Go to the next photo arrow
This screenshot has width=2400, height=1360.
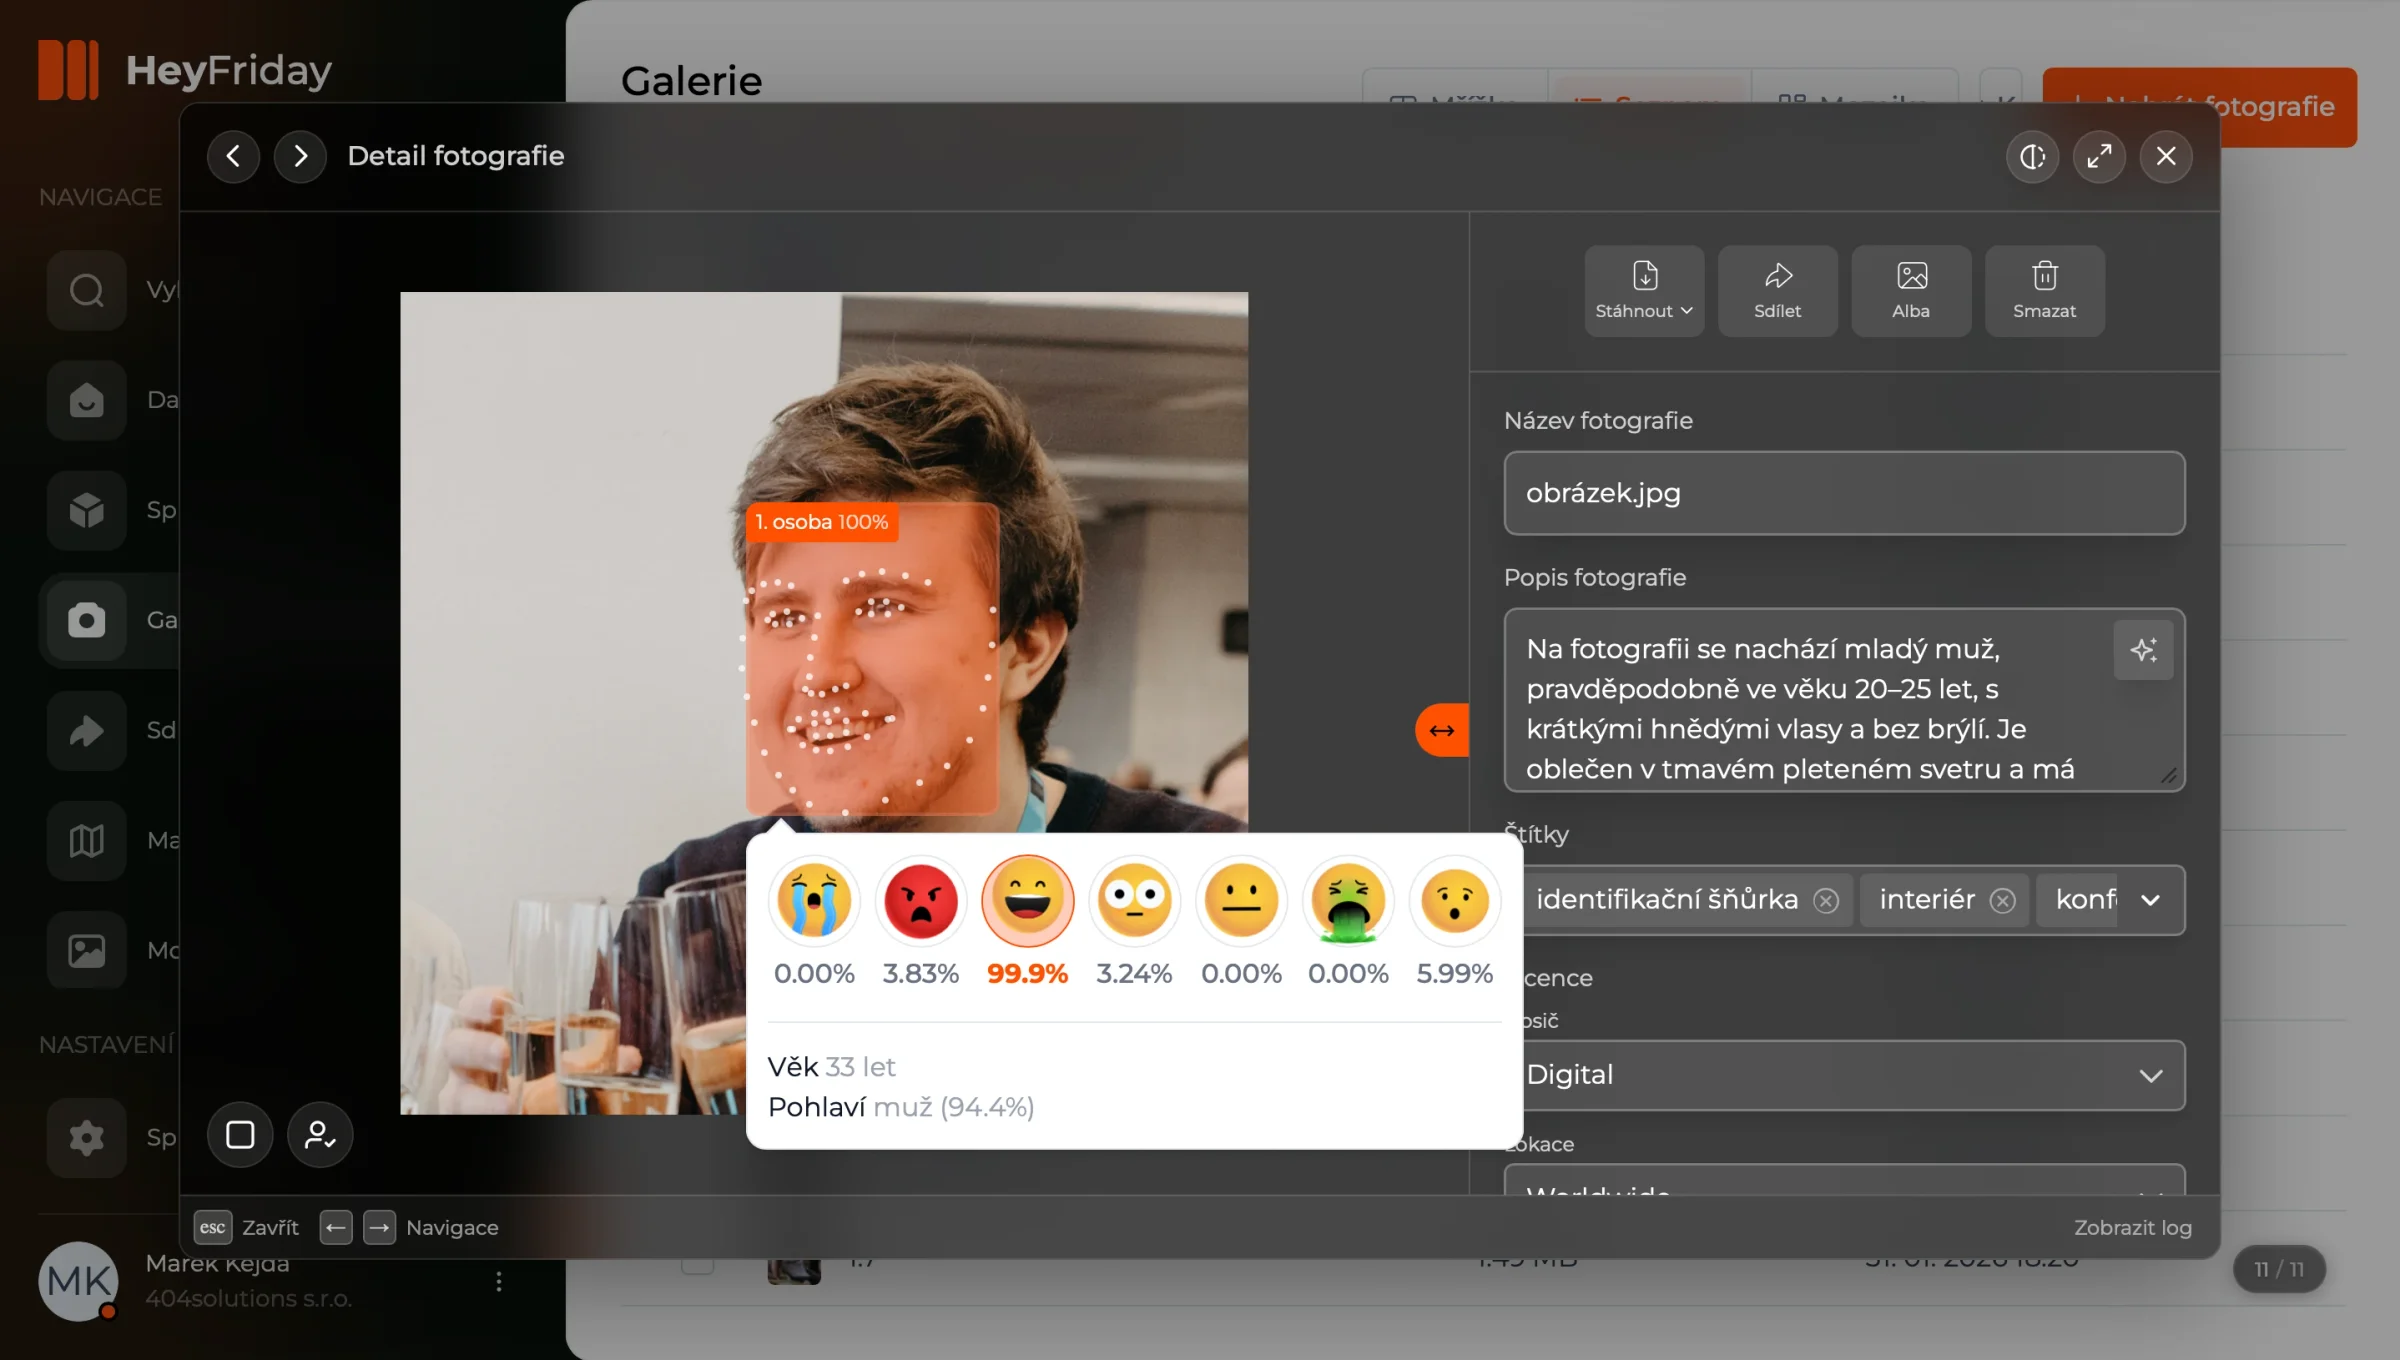[300, 156]
